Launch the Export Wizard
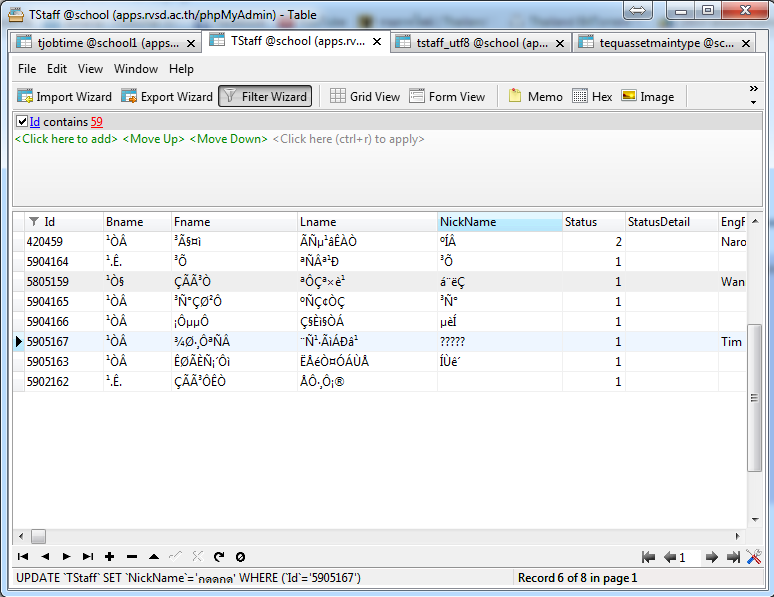Screen dimensions: 774x597 pyautogui.click(x=167, y=97)
